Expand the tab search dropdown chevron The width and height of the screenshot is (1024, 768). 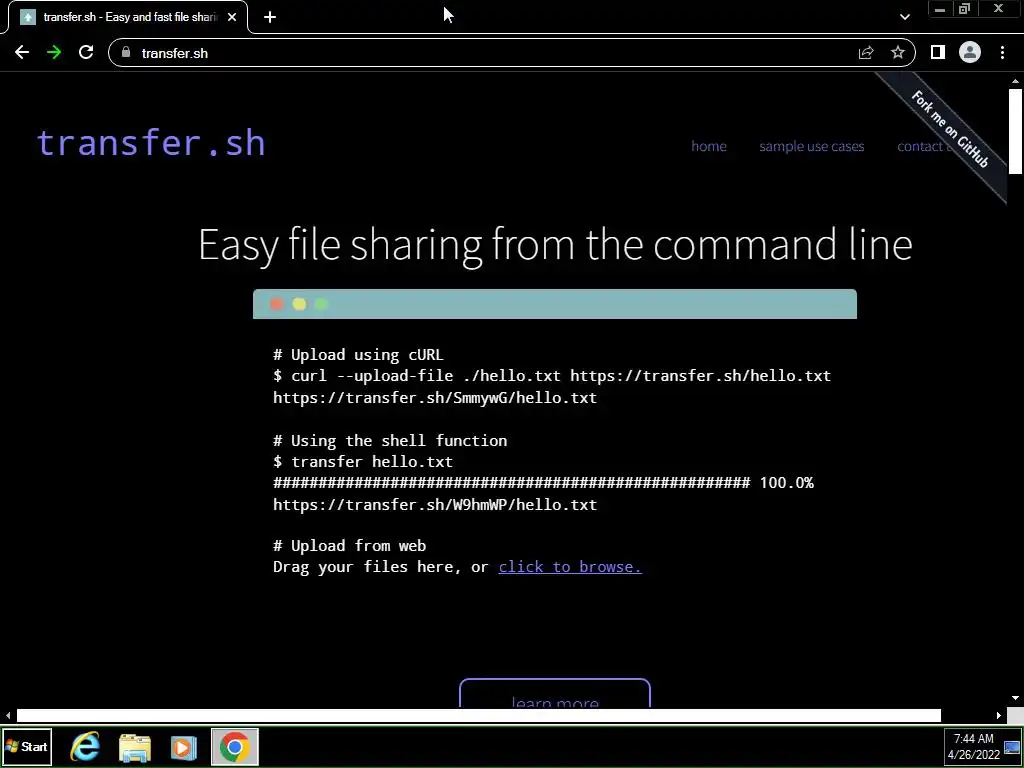click(x=904, y=17)
